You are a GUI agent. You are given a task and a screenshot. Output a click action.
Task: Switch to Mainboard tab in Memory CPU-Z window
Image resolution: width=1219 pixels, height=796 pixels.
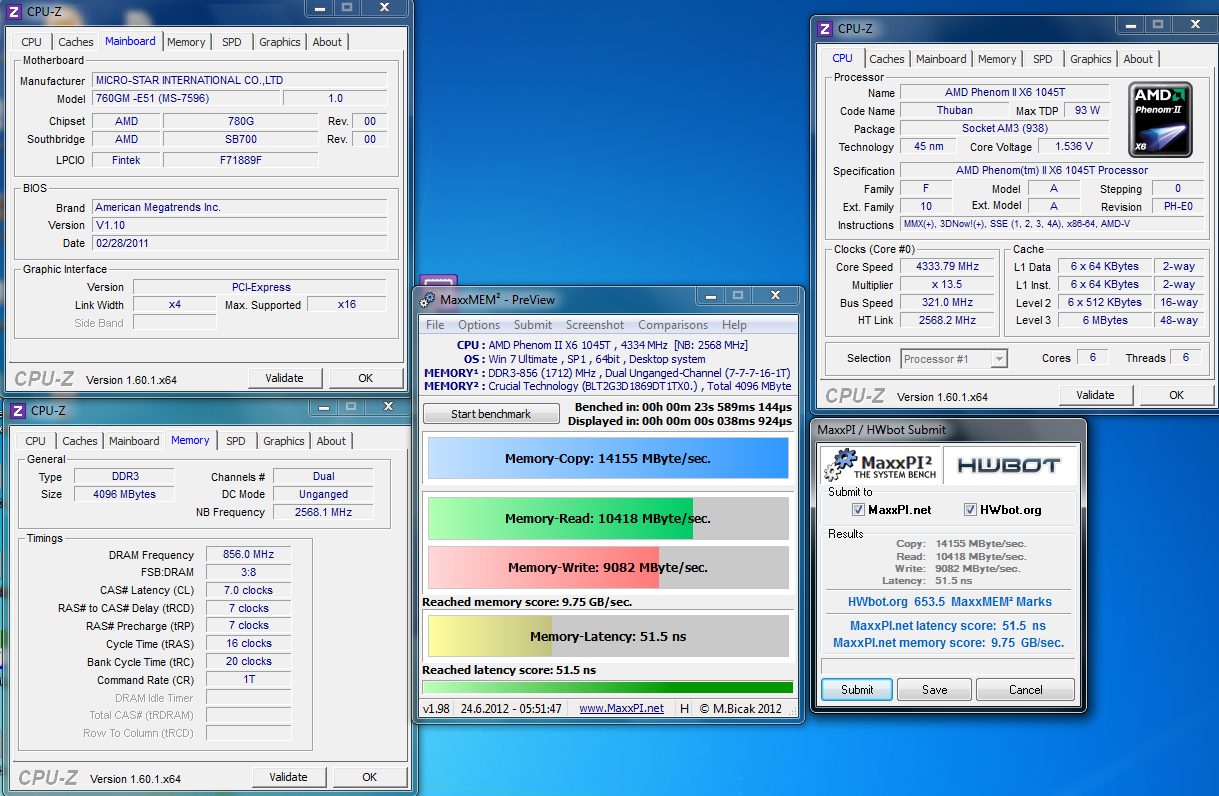(x=134, y=441)
